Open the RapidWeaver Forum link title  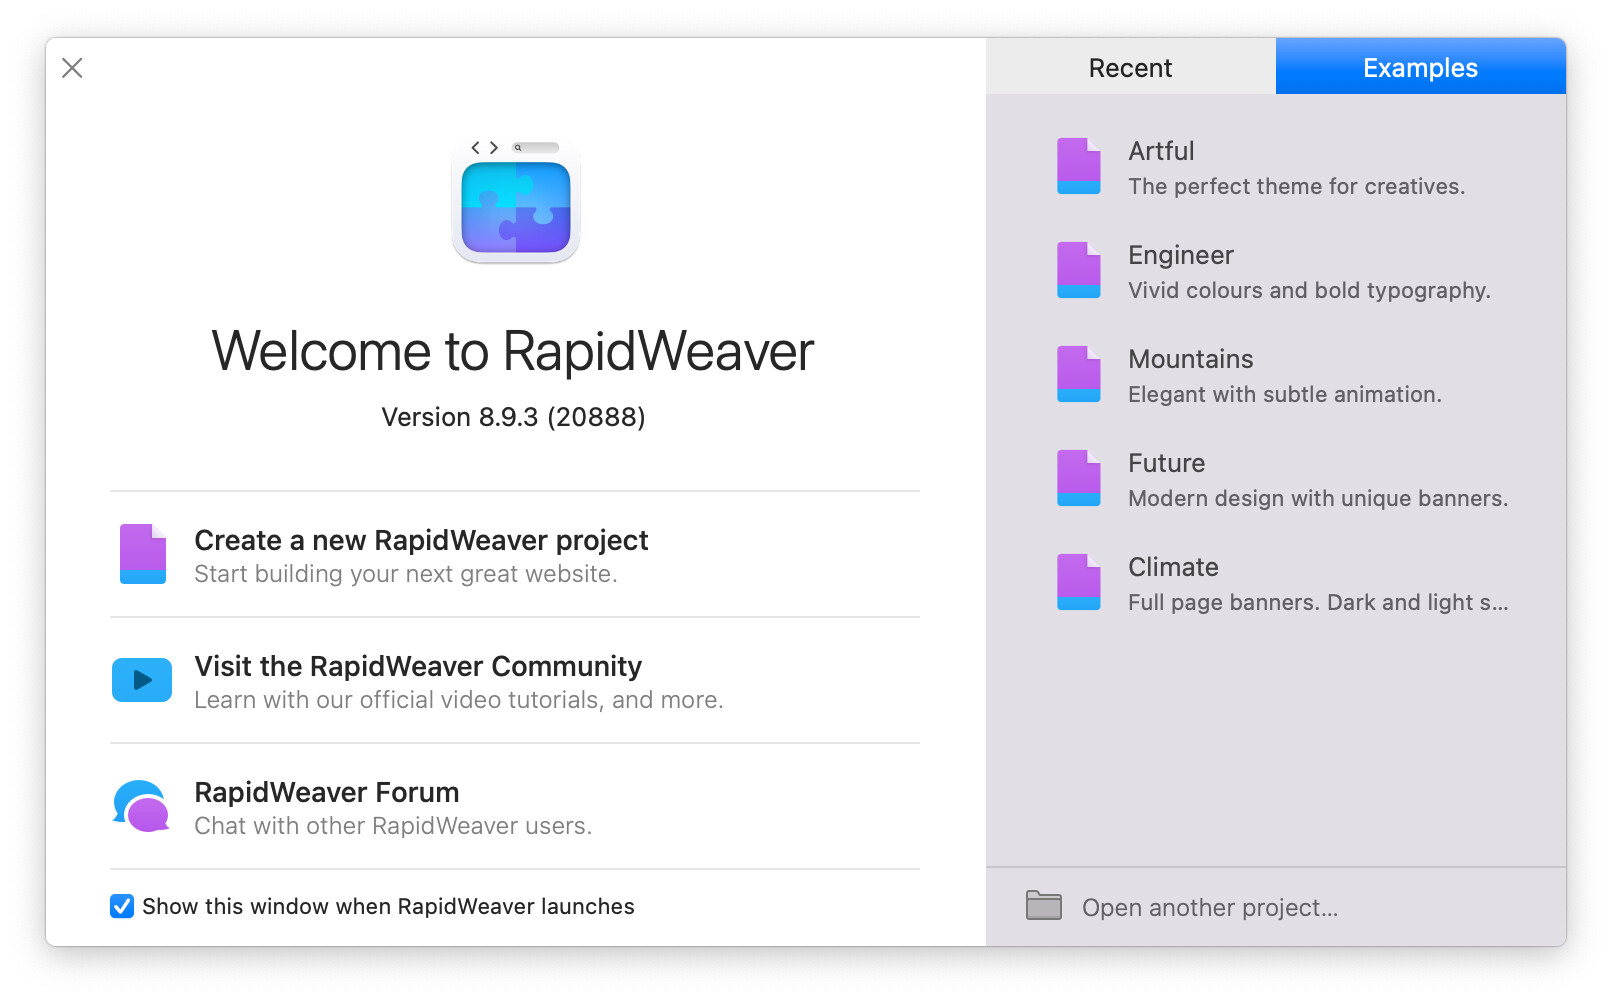[x=327, y=792]
